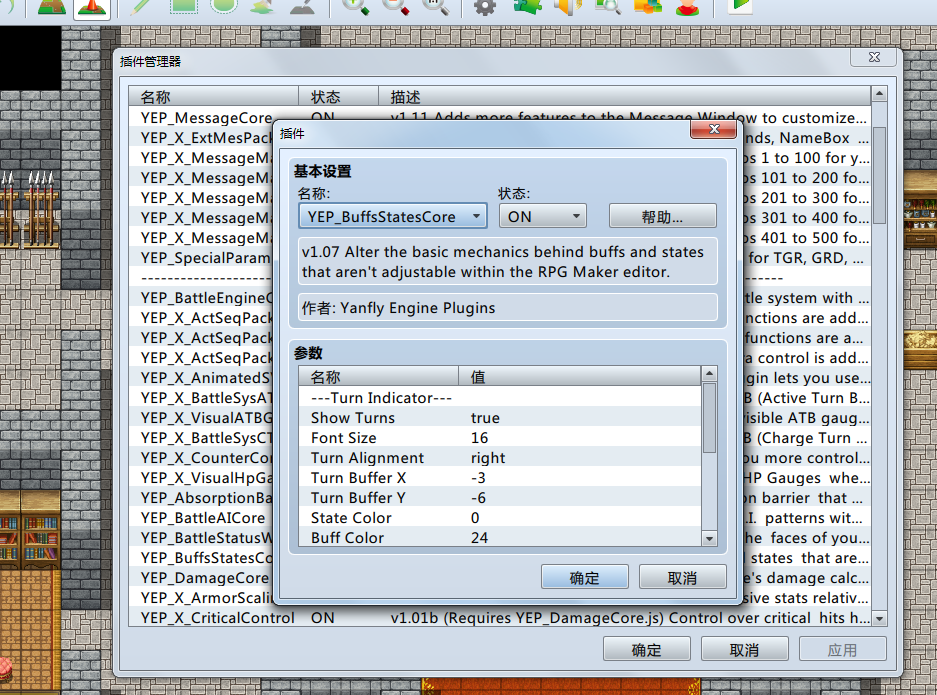Click the plugin manager list scroll-up arrow
The image size is (937, 695).
point(879,94)
